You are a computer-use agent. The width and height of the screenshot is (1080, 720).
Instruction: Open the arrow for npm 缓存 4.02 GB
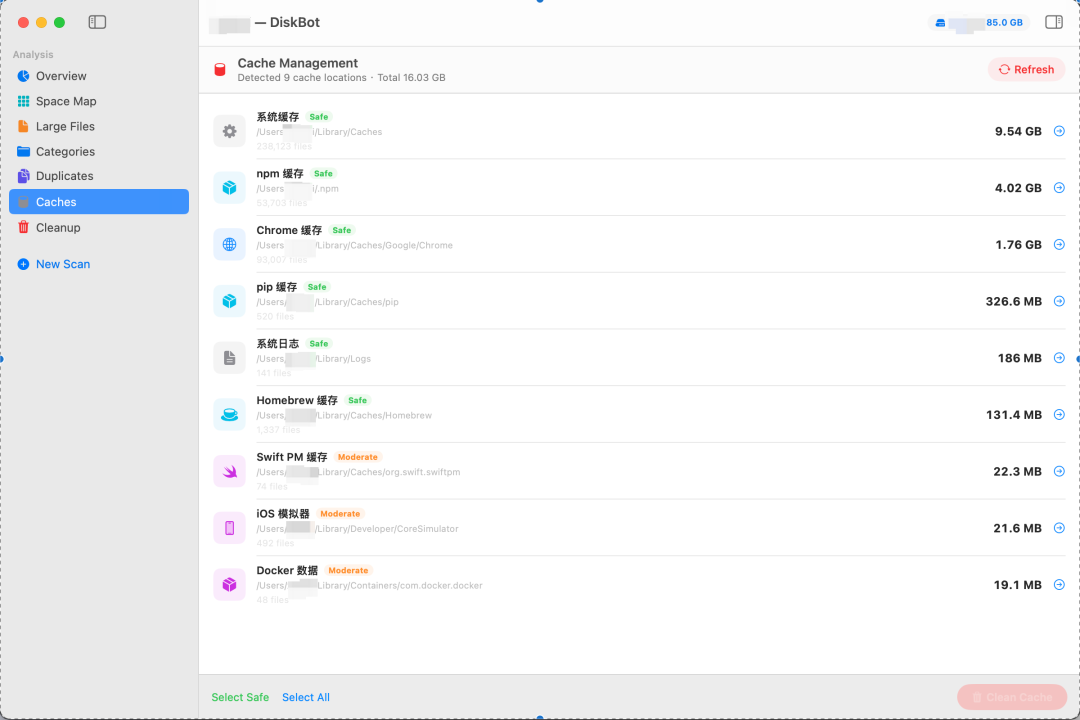pyautogui.click(x=1059, y=187)
